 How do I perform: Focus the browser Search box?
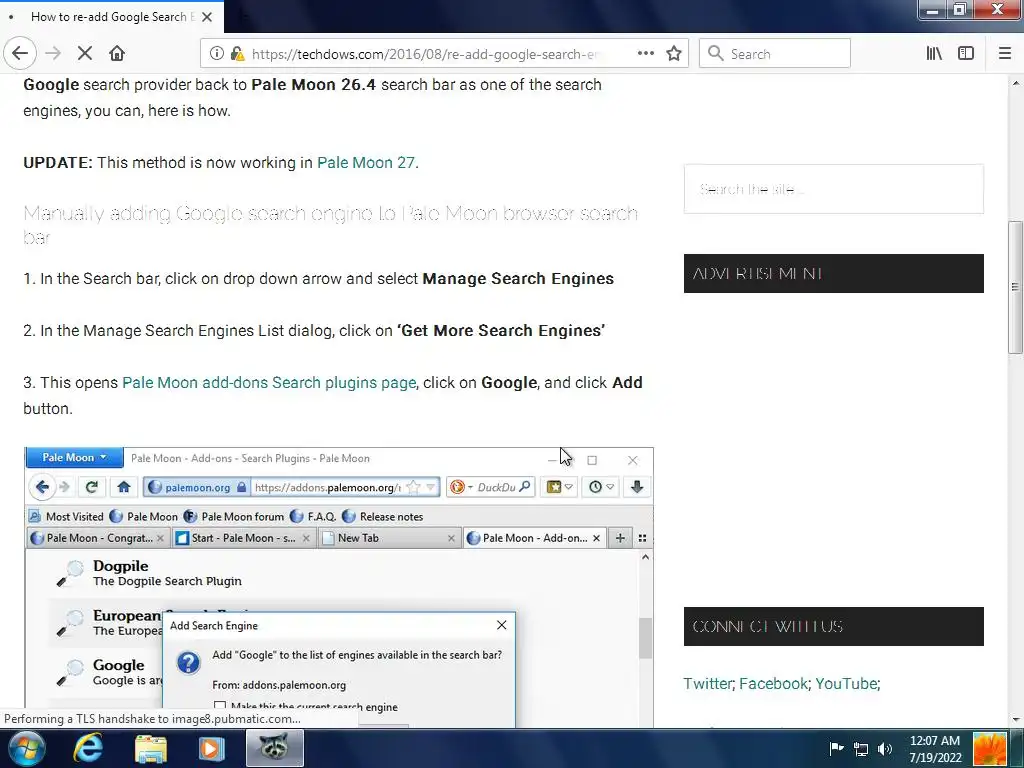click(x=775, y=54)
